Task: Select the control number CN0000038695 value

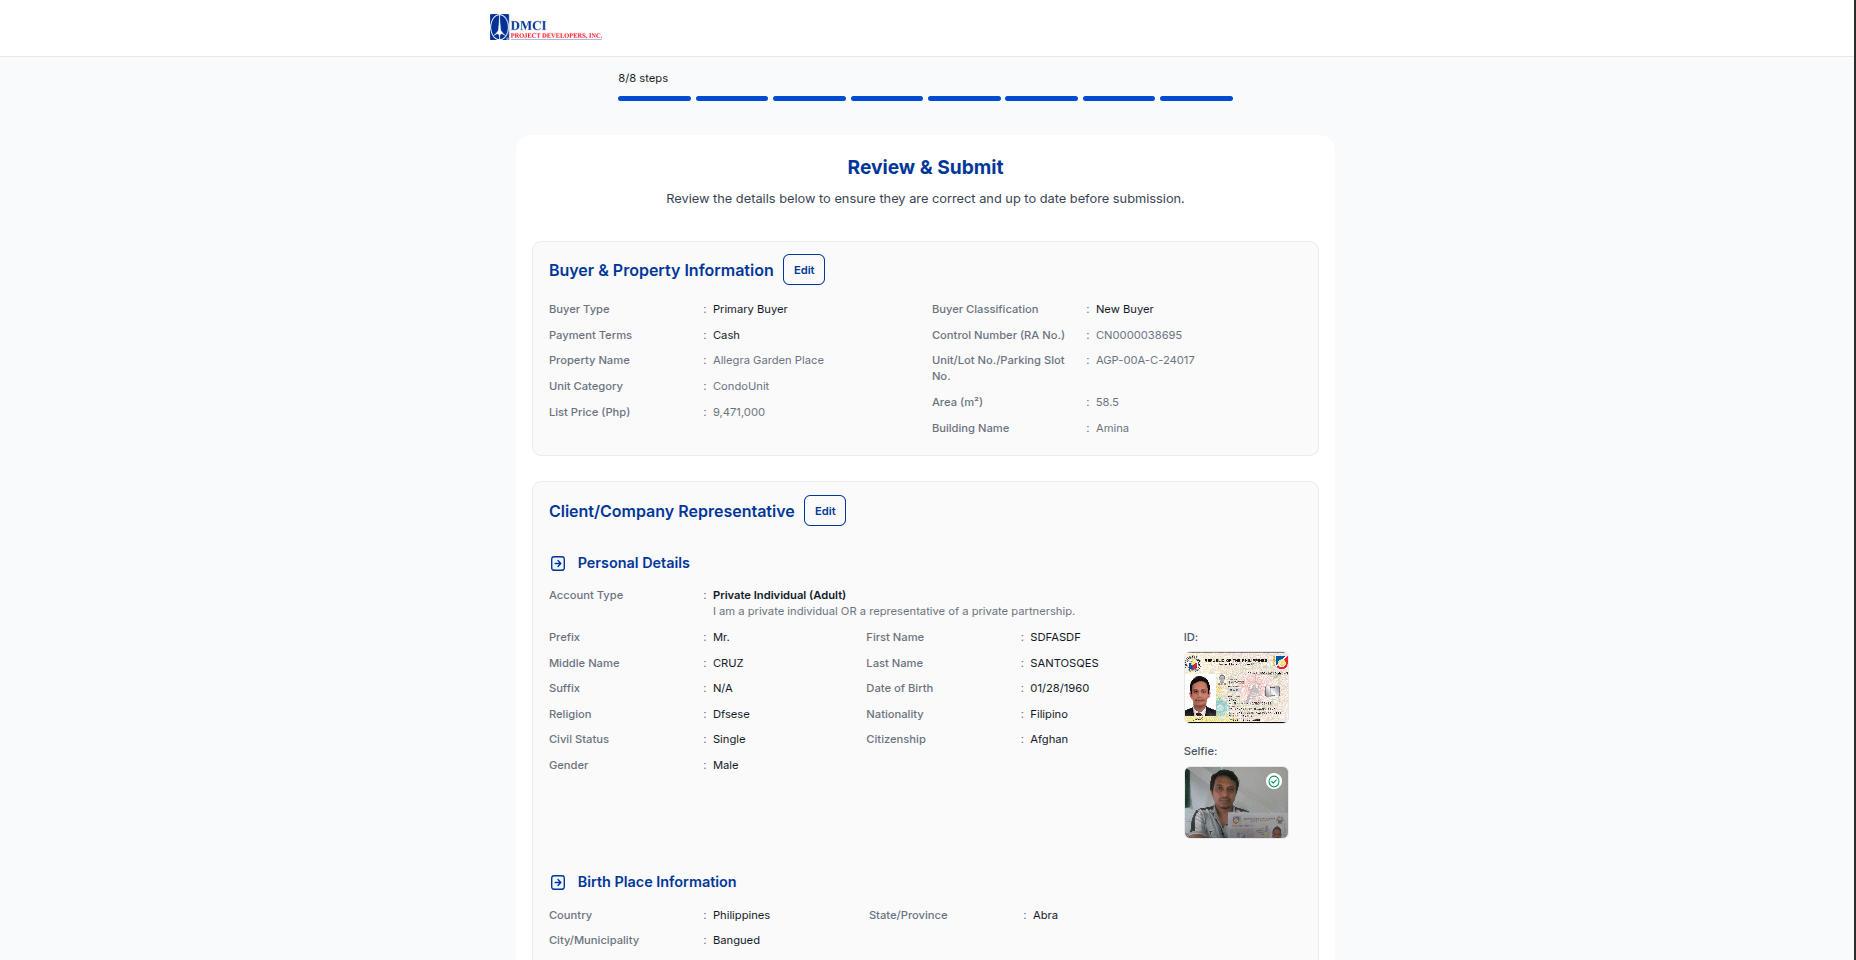Action: pos(1139,335)
